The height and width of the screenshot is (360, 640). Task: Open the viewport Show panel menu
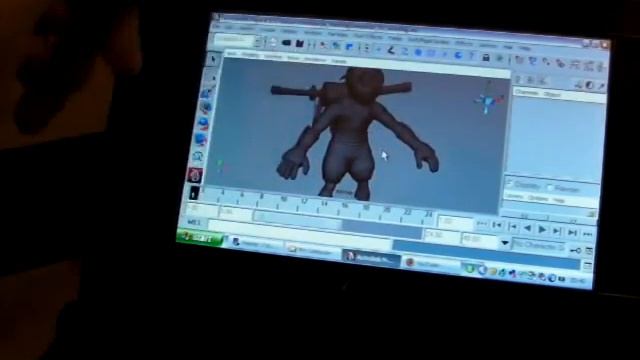click(293, 58)
